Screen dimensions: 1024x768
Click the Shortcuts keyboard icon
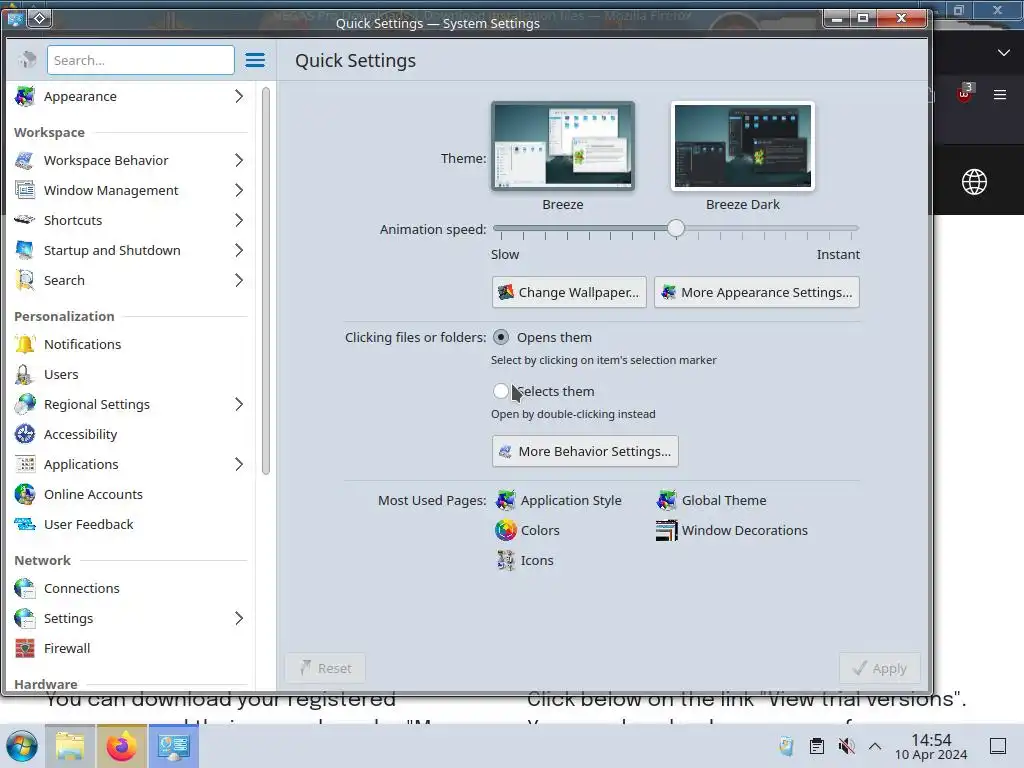[25, 220]
